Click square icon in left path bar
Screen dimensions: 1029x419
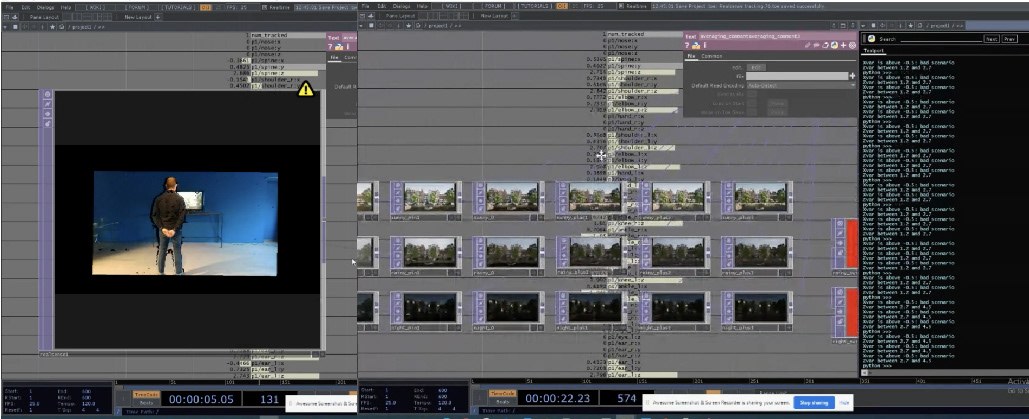click(14, 27)
